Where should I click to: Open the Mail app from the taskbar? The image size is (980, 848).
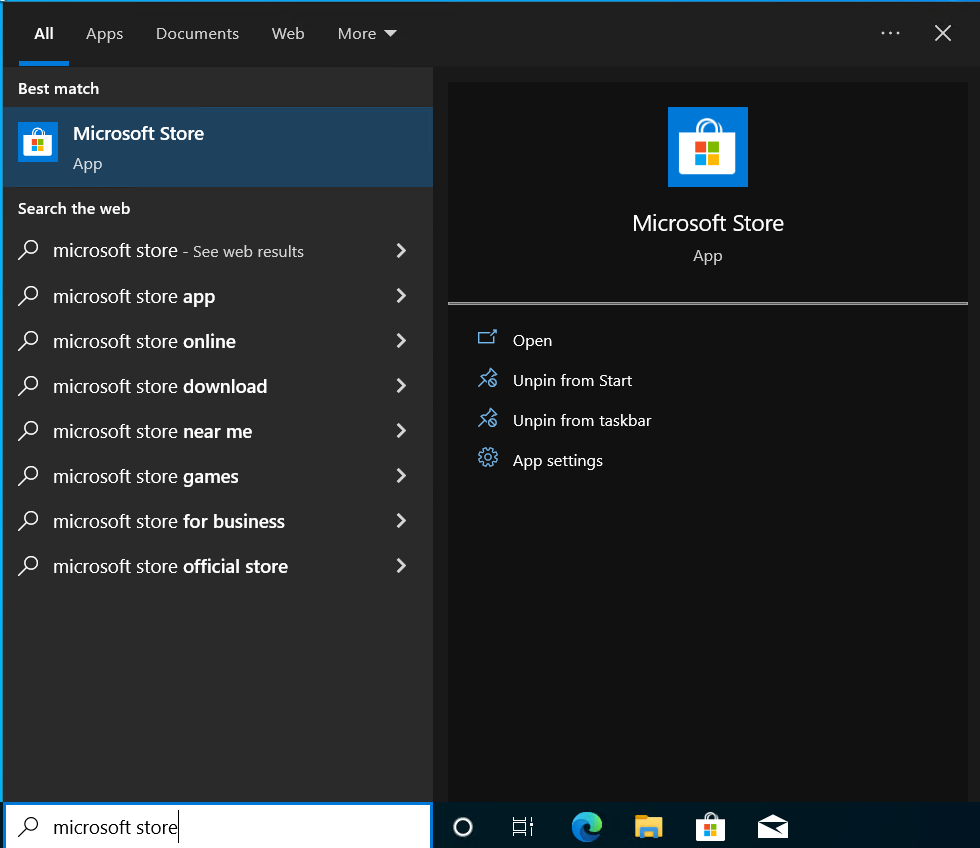pyautogui.click(x=772, y=827)
